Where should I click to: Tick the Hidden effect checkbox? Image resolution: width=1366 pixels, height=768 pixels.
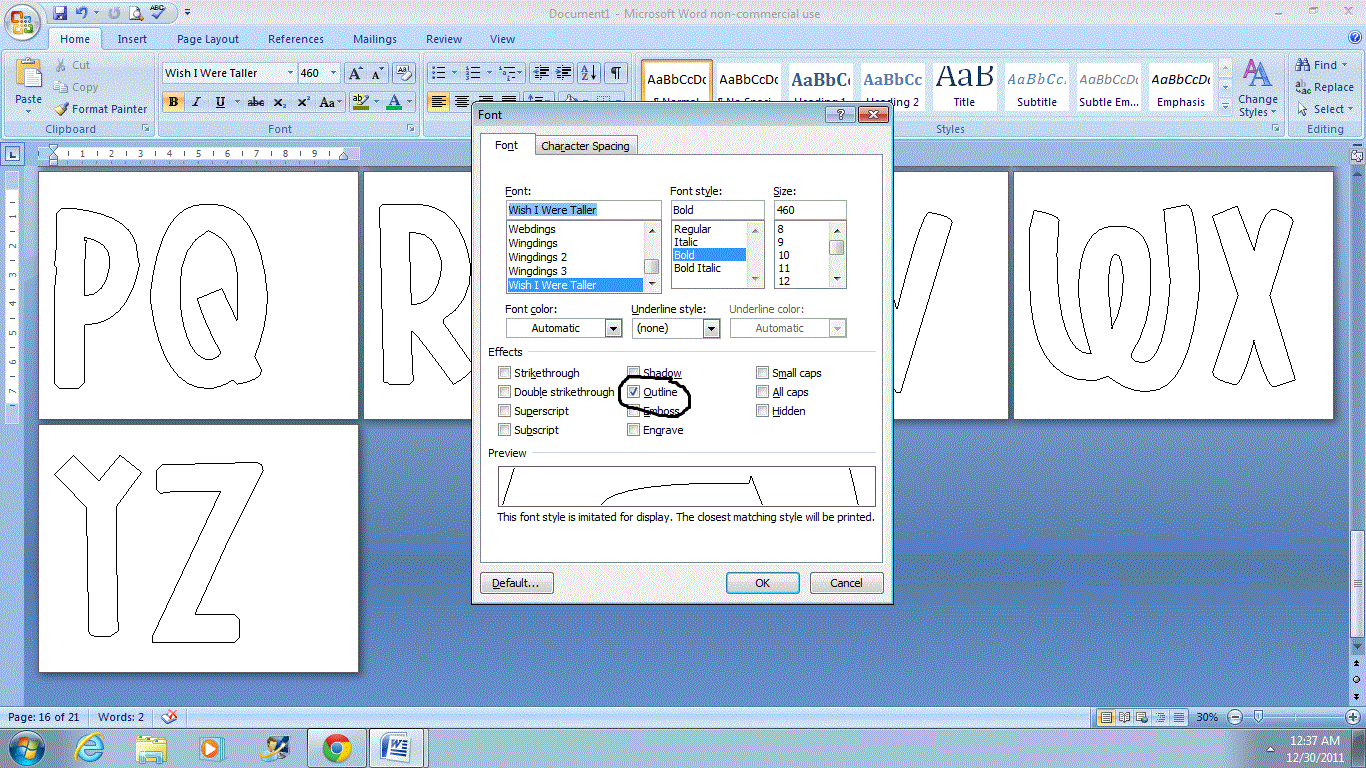(x=762, y=411)
